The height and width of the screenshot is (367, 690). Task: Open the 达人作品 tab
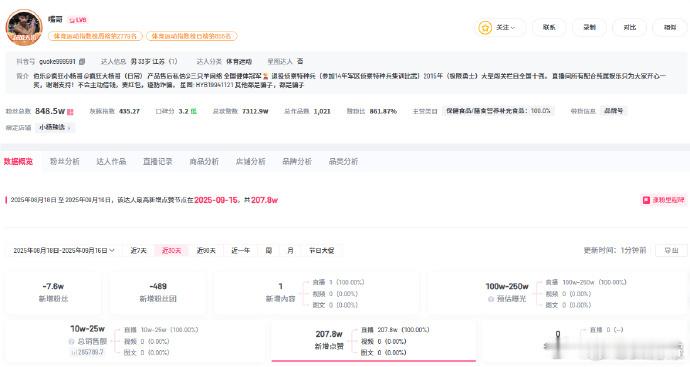coord(111,161)
